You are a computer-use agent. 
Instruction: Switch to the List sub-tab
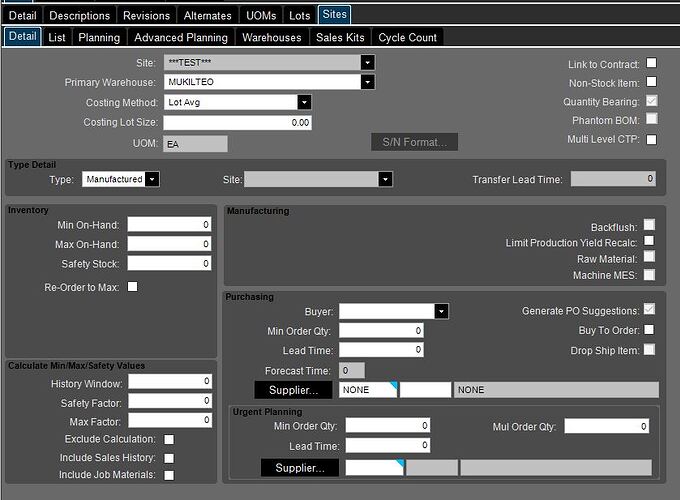57,37
